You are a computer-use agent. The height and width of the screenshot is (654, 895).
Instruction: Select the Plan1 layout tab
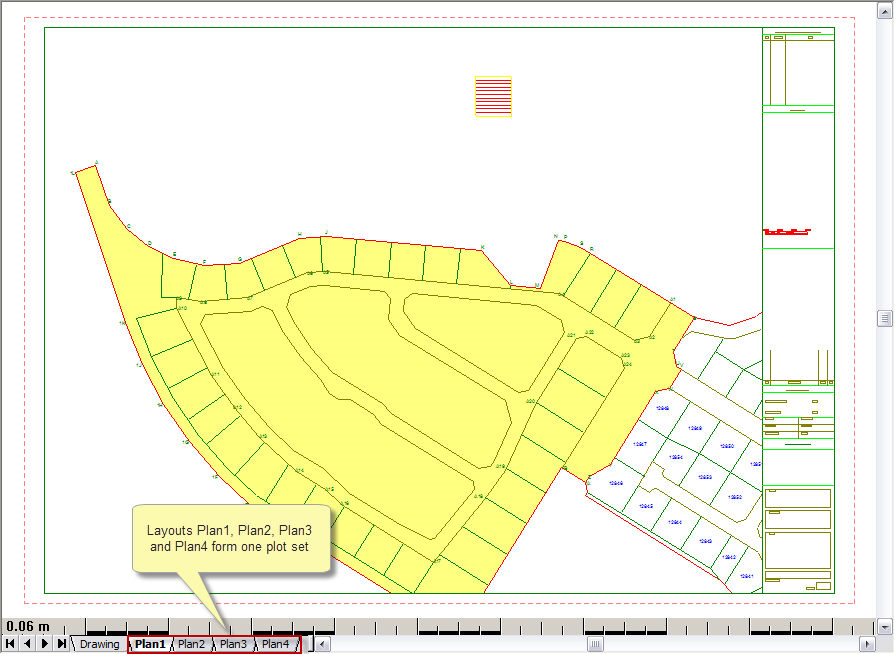[x=150, y=644]
